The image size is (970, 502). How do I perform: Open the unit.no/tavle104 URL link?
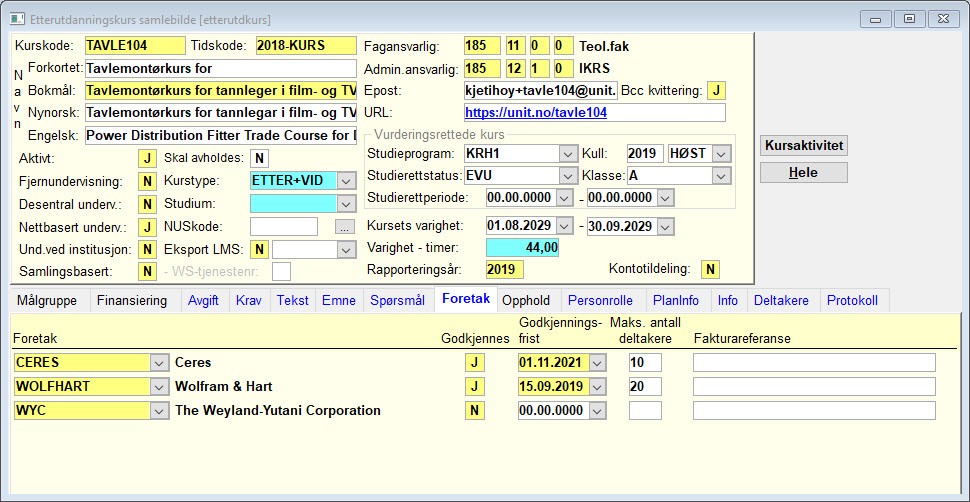(x=536, y=113)
